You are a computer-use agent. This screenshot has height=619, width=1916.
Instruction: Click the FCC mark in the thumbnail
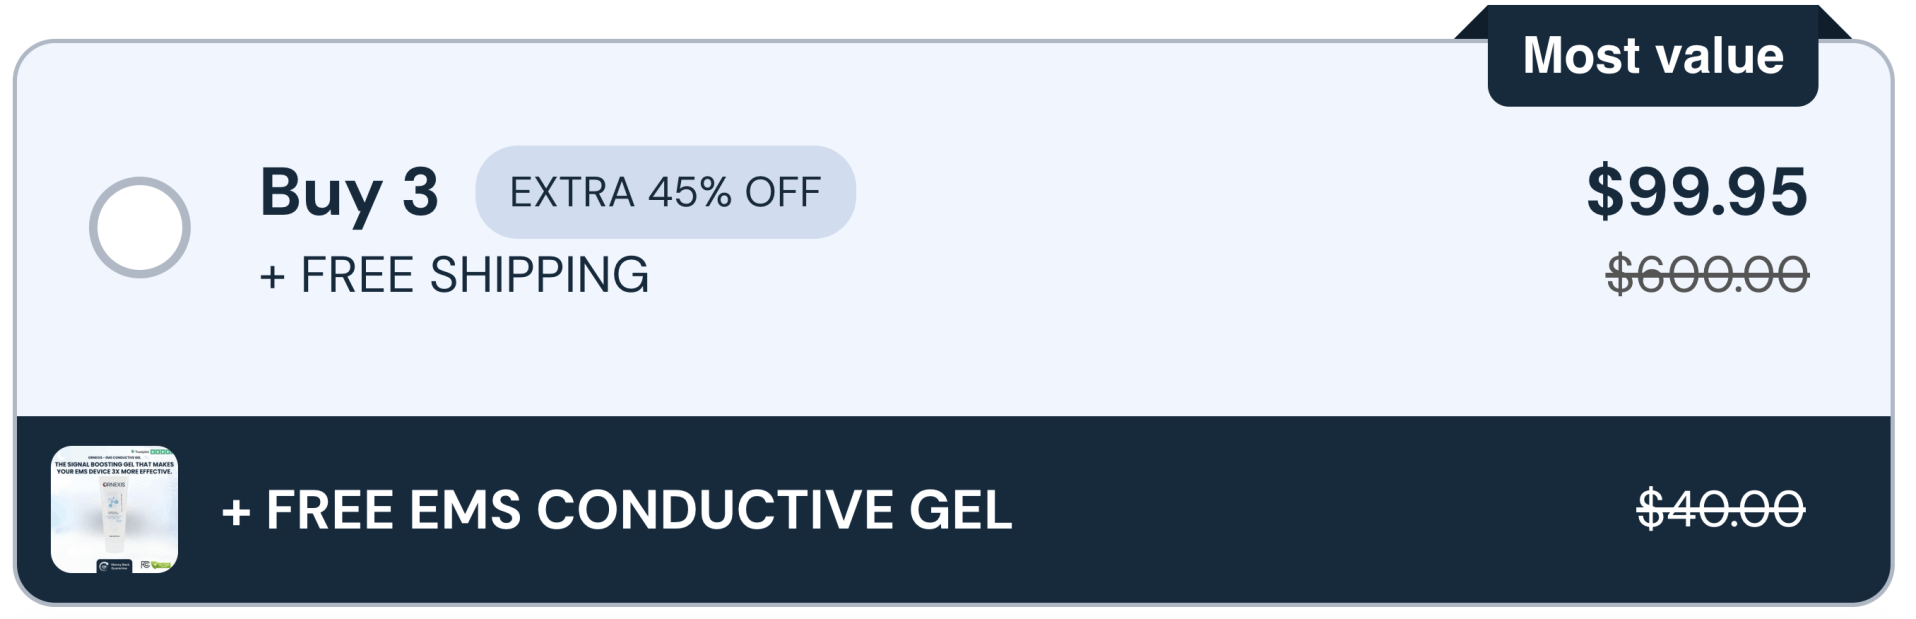146,565
